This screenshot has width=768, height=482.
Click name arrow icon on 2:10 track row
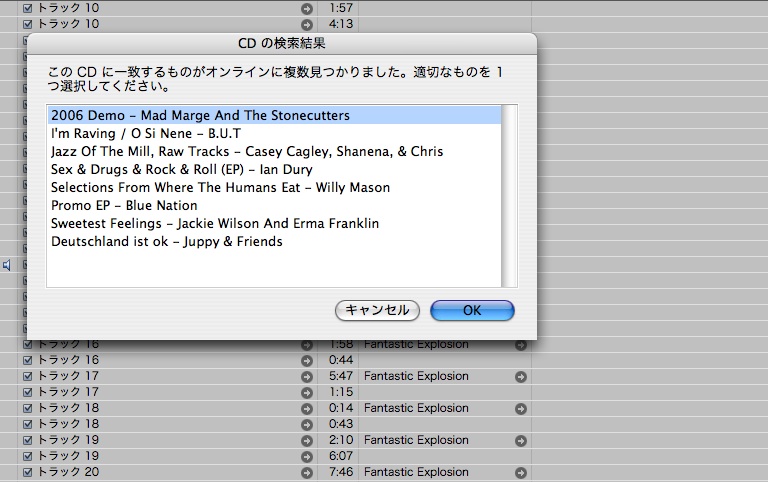click(307, 440)
